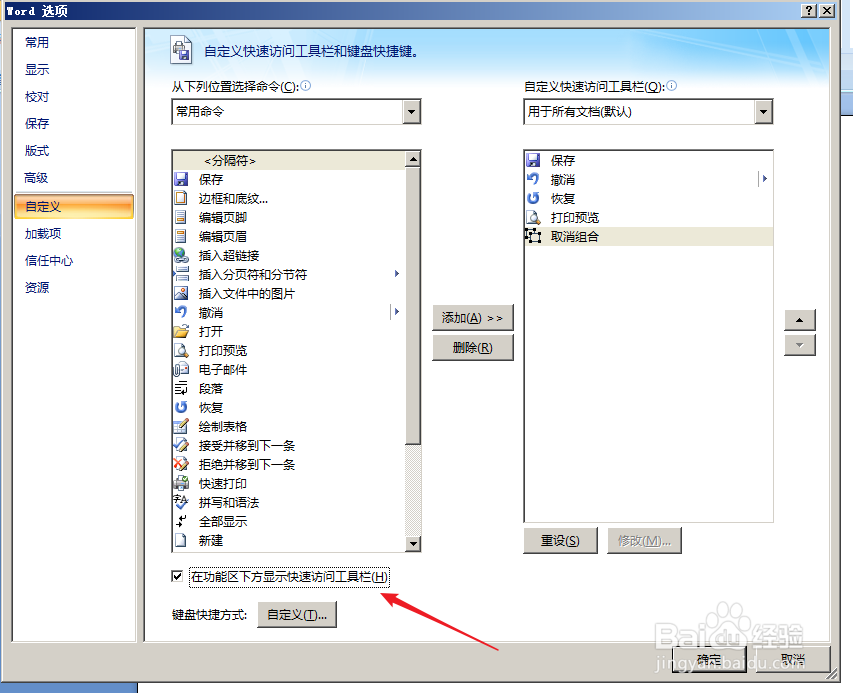Switch to the 高级 options category

tap(36, 178)
